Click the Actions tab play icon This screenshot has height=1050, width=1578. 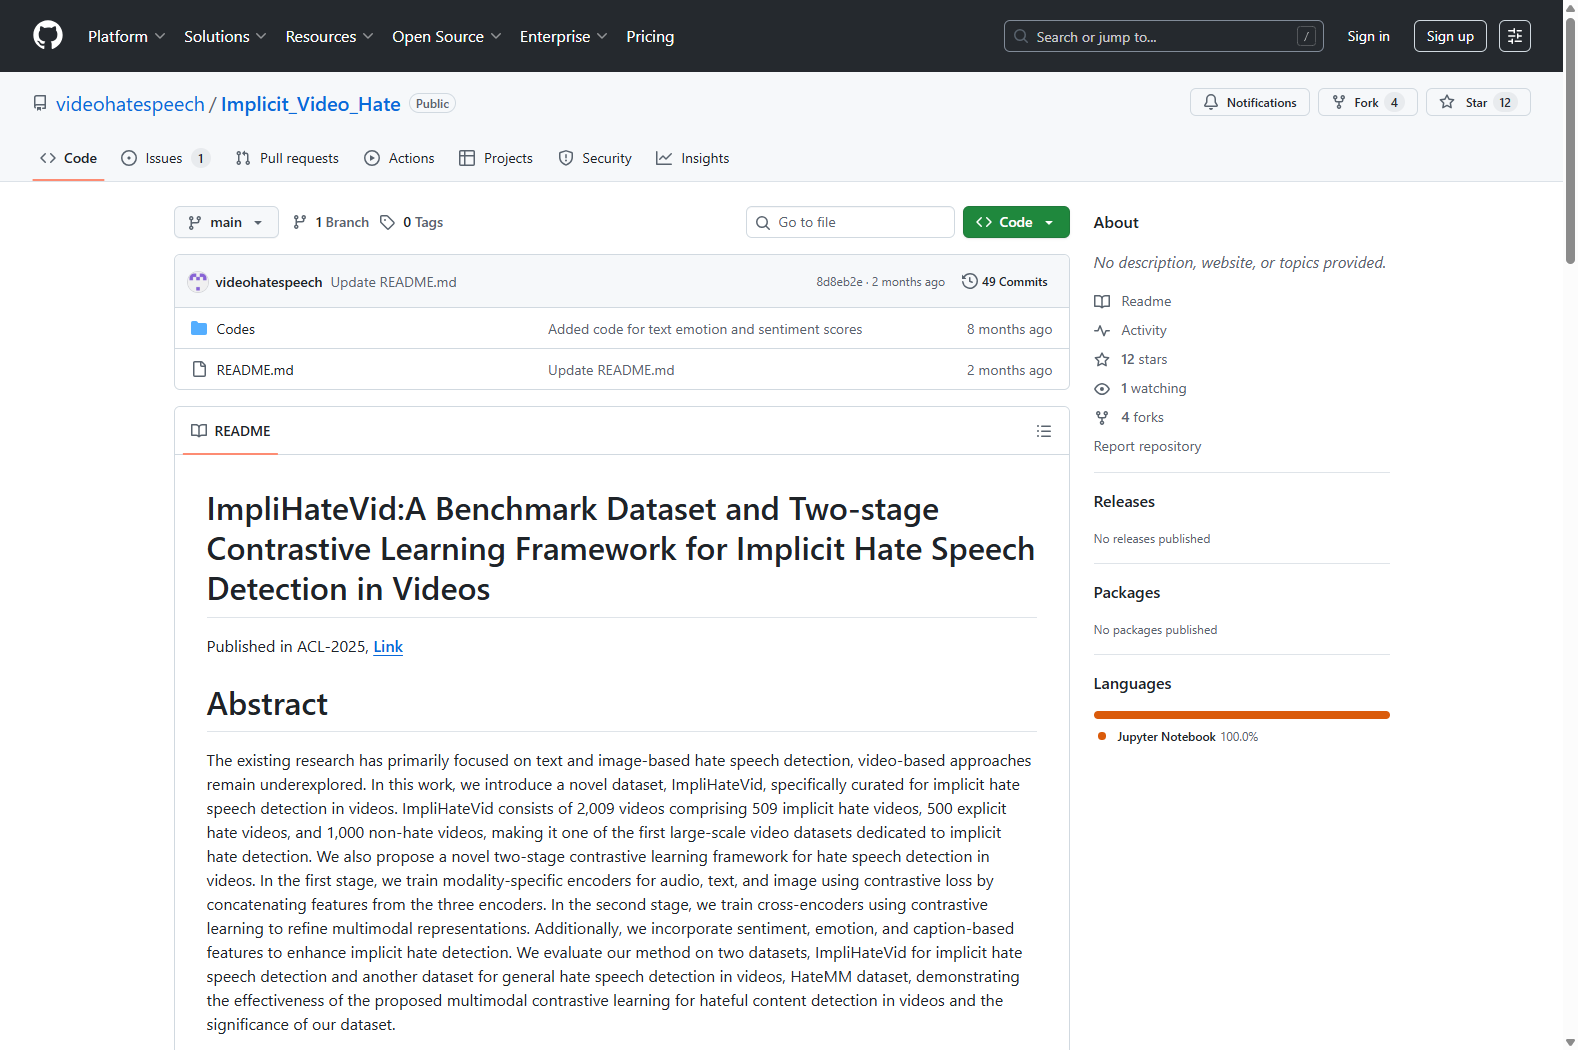pyautogui.click(x=372, y=158)
